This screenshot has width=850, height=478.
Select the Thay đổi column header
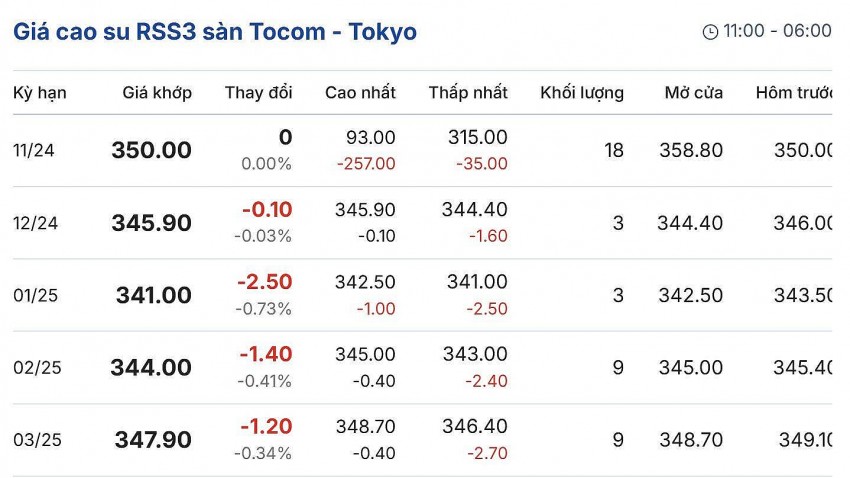(x=258, y=93)
